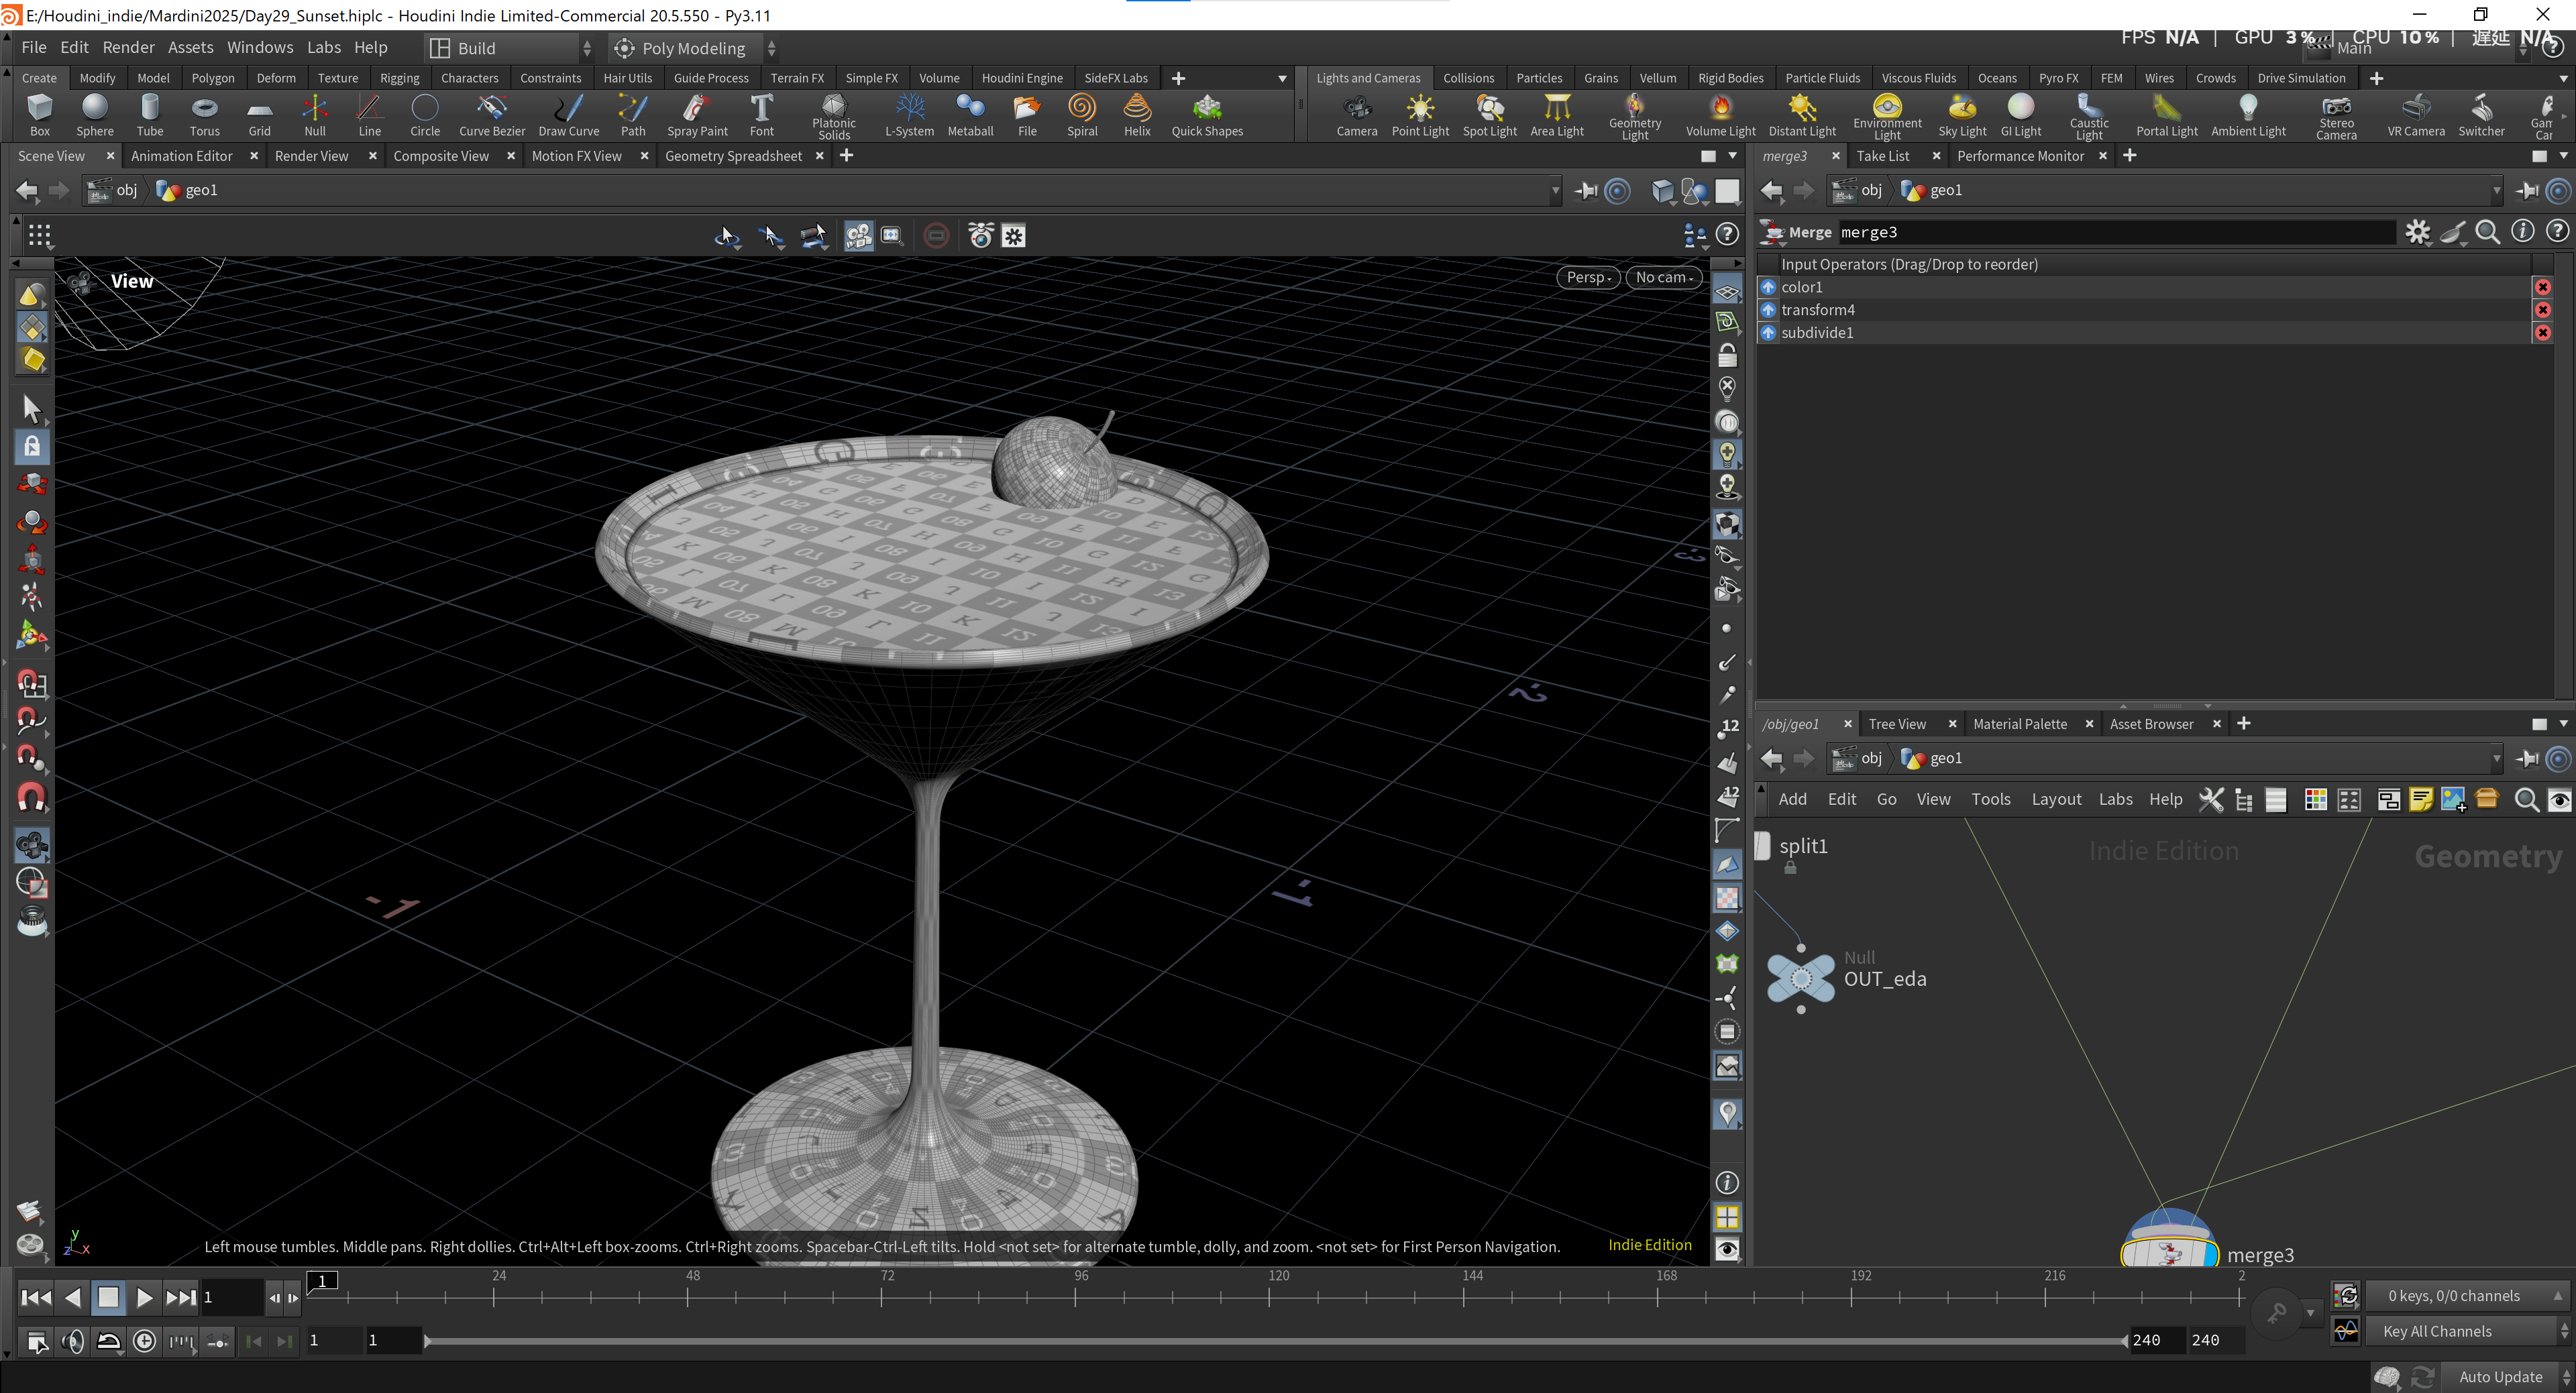Open the Build desktop dropdown
The height and width of the screenshot is (1393, 2576).
tap(511, 48)
